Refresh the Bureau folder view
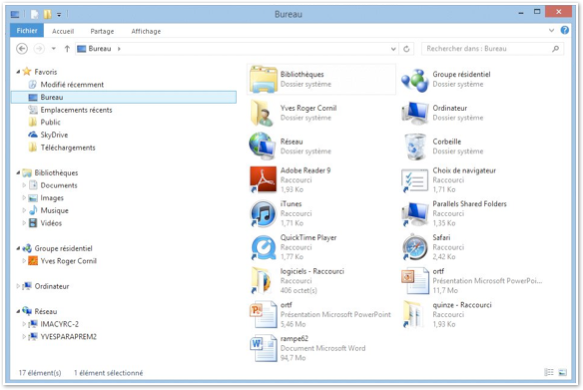Image resolution: width=583 pixels, height=390 pixels. click(x=406, y=49)
